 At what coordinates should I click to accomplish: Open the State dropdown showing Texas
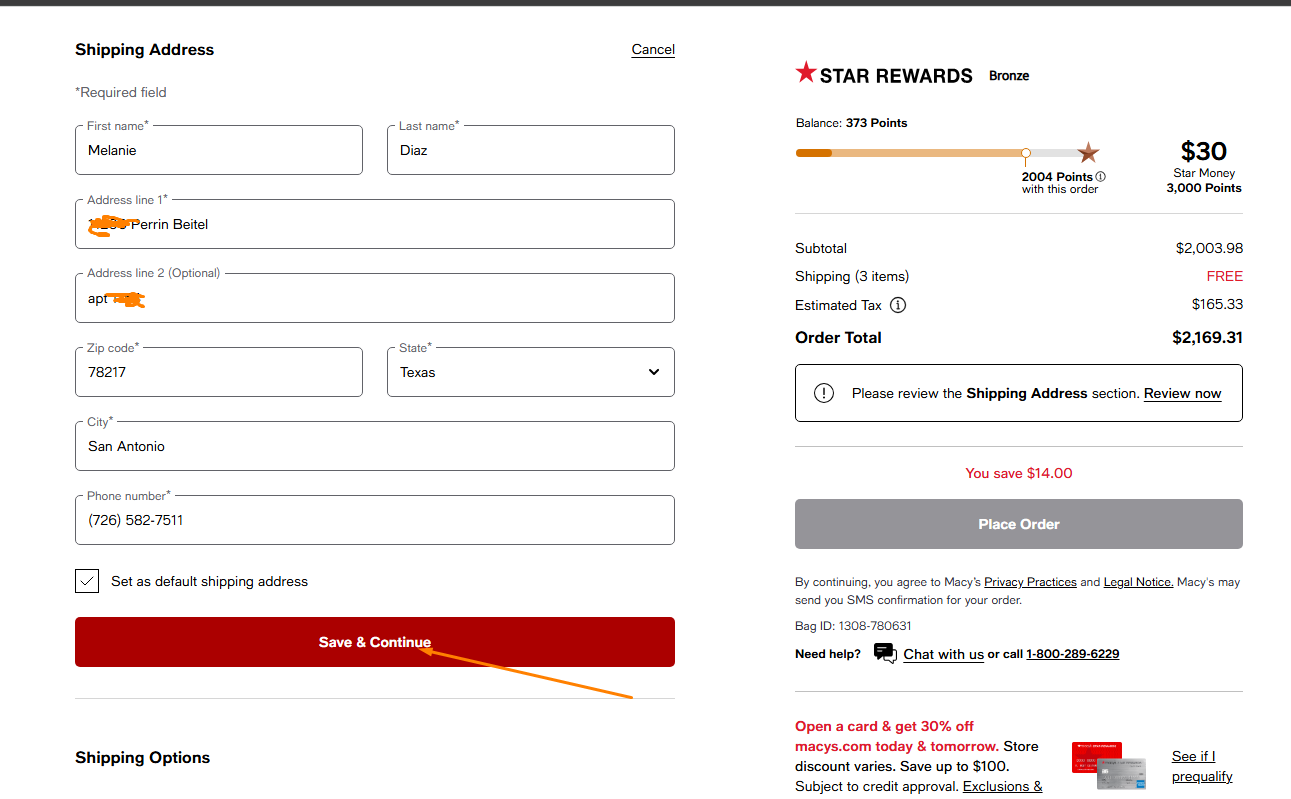pyautogui.click(x=530, y=372)
